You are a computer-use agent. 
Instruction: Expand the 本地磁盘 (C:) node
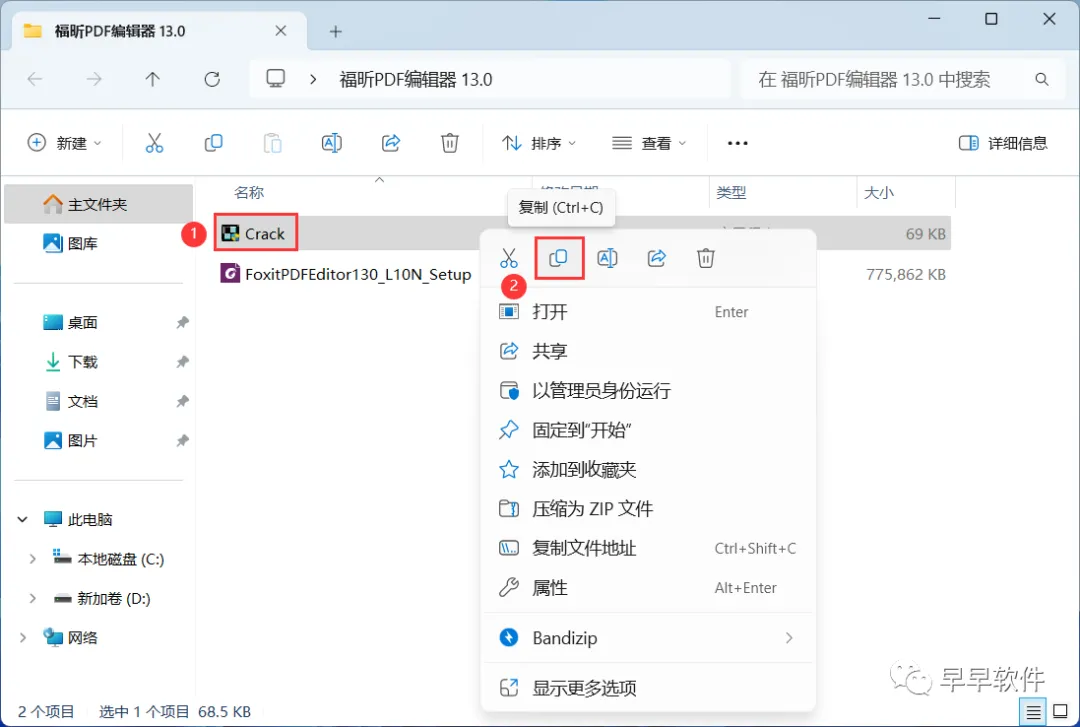(x=32, y=559)
